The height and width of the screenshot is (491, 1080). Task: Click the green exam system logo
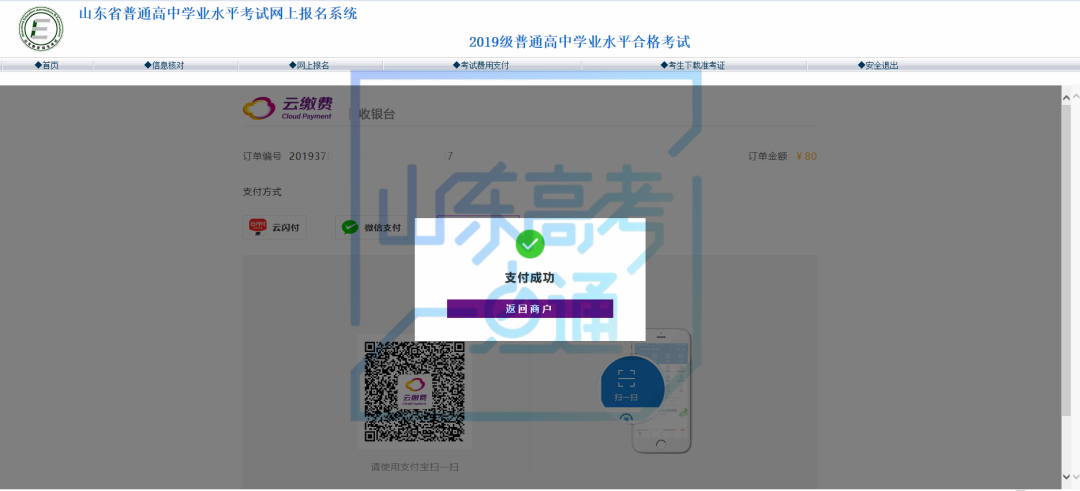coord(40,29)
